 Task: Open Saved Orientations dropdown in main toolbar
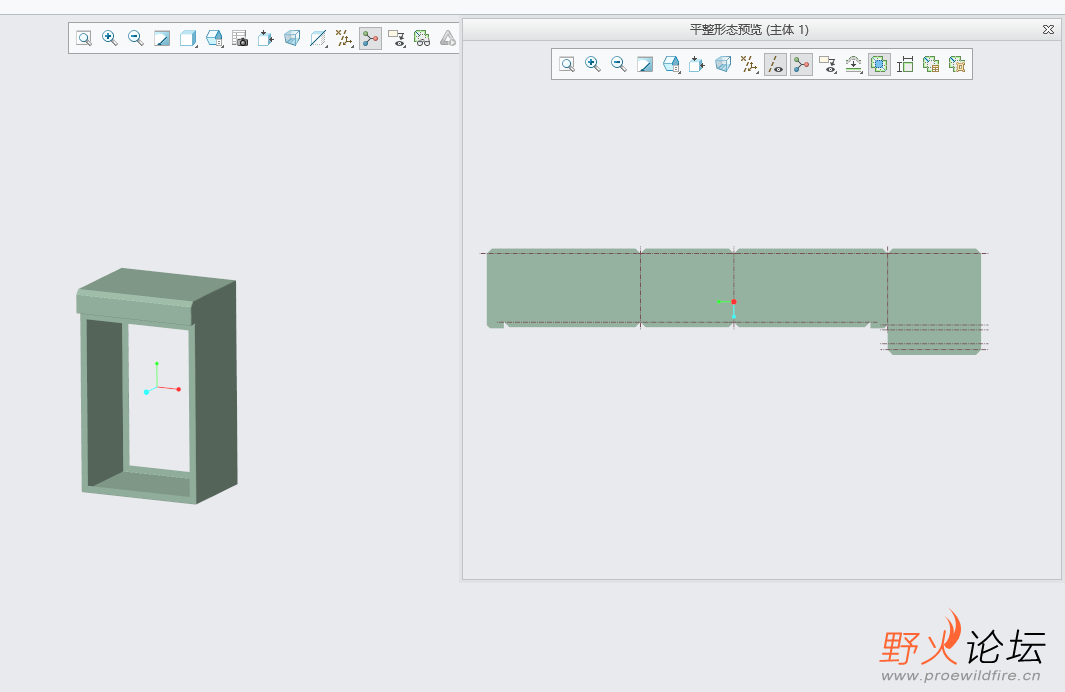click(215, 38)
